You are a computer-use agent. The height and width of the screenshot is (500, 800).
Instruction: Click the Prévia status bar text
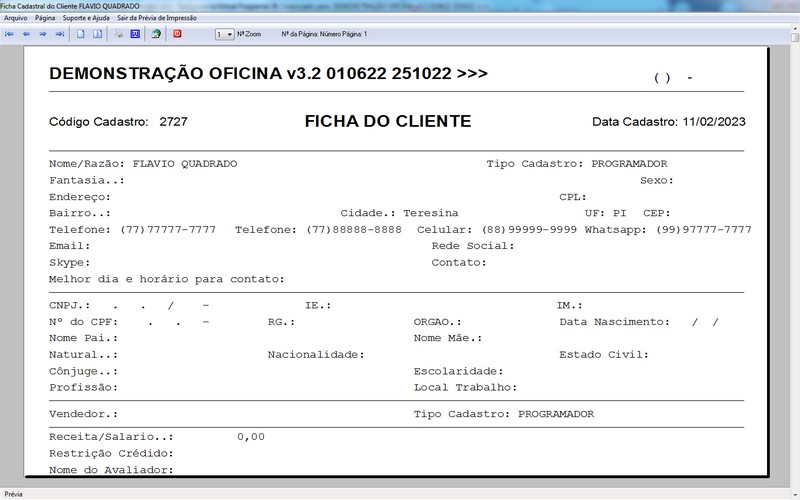14,494
